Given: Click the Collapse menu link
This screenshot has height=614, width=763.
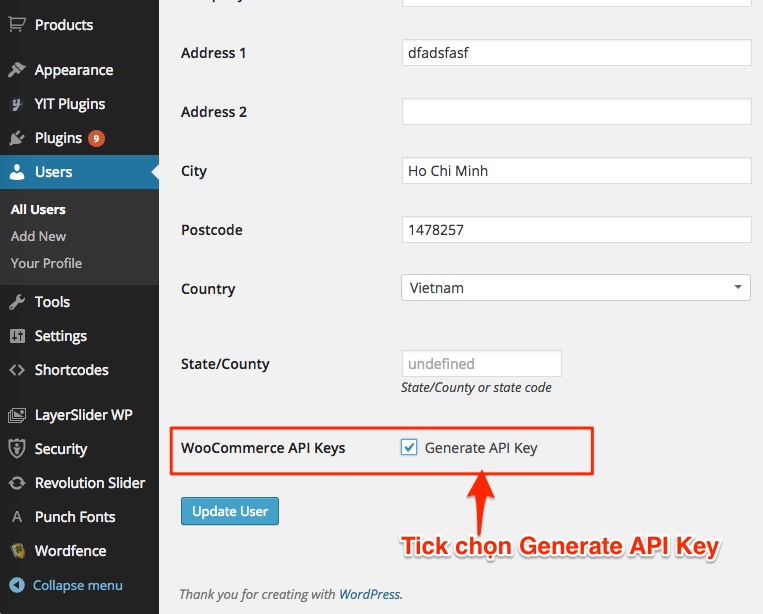Looking at the screenshot, I should (77, 585).
